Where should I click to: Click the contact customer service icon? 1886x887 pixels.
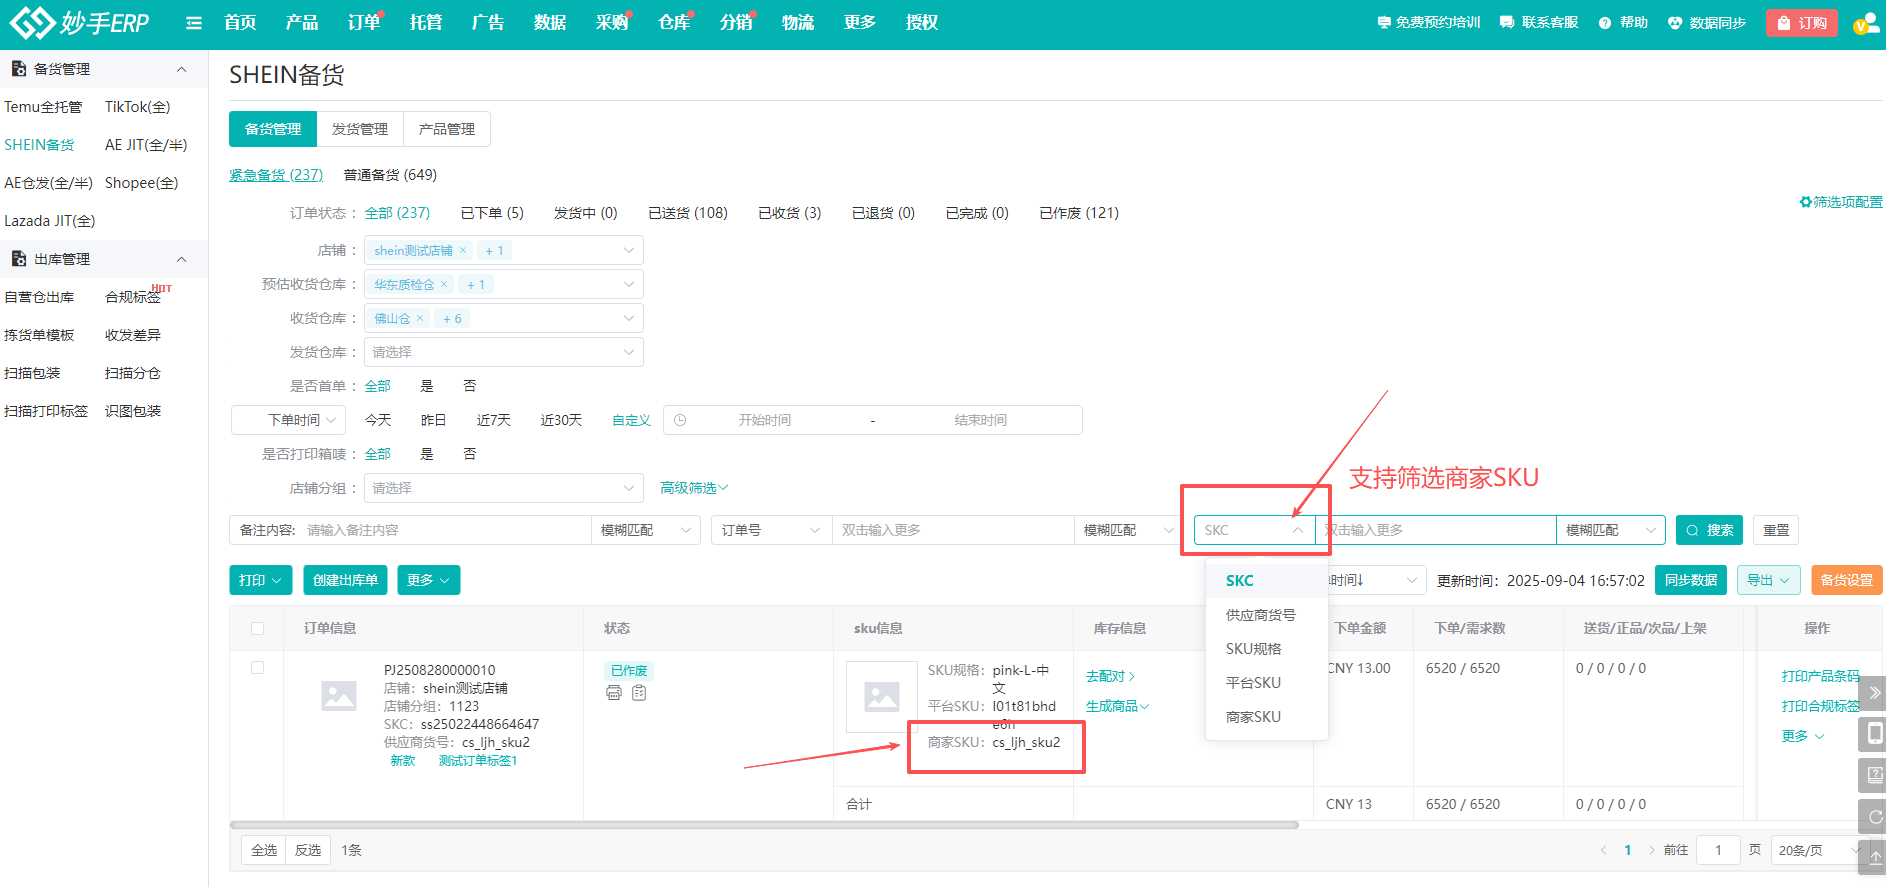[1507, 22]
